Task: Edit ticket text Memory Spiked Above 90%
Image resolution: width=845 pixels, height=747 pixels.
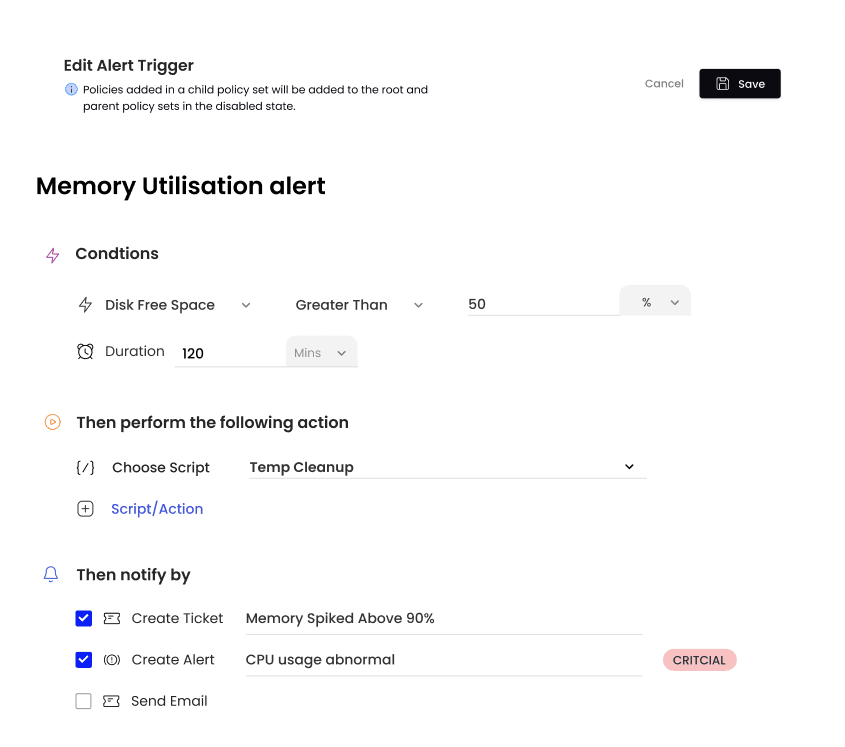Action: (444, 619)
